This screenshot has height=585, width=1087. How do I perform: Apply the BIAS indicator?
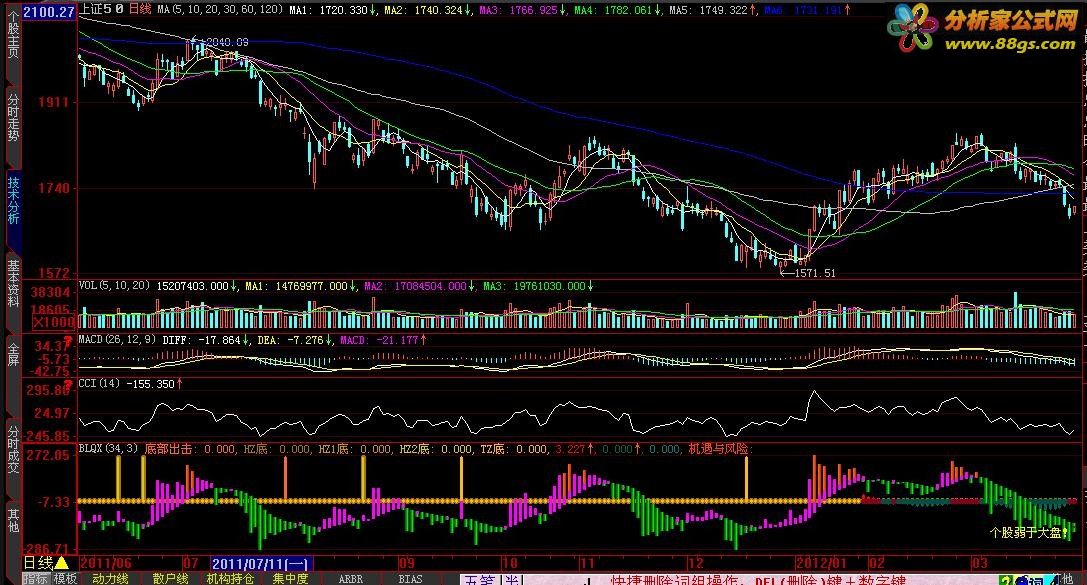pos(410,578)
